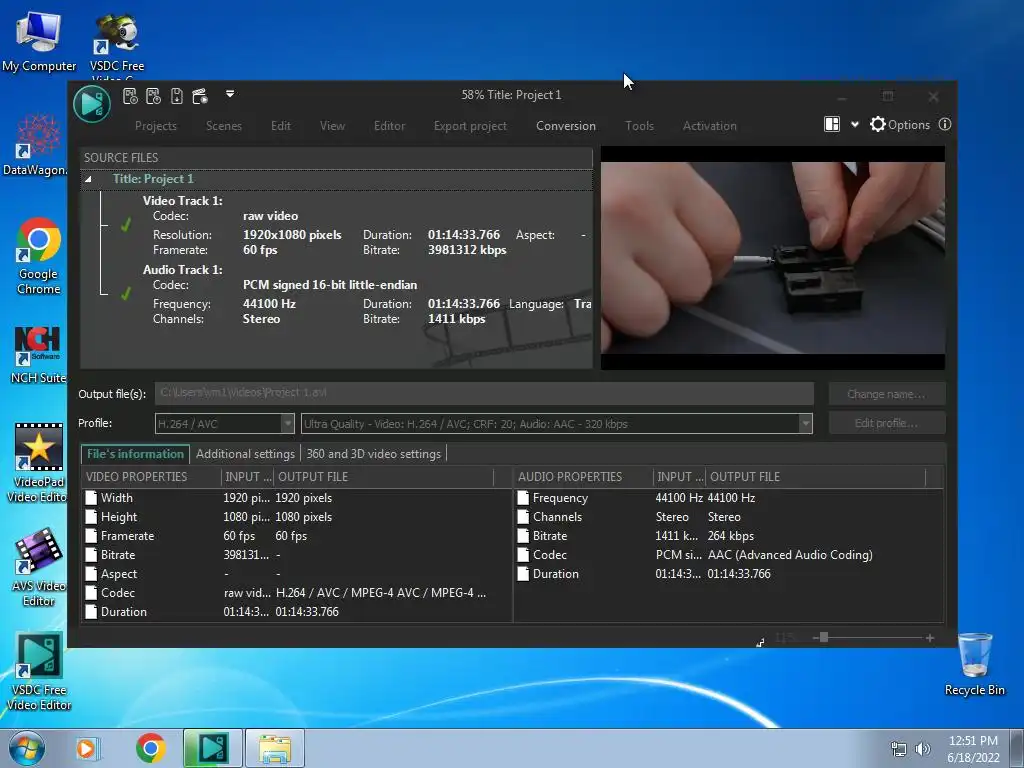Click the Height property page icon
Image resolution: width=1024 pixels, height=768 pixels.
pyautogui.click(x=91, y=517)
